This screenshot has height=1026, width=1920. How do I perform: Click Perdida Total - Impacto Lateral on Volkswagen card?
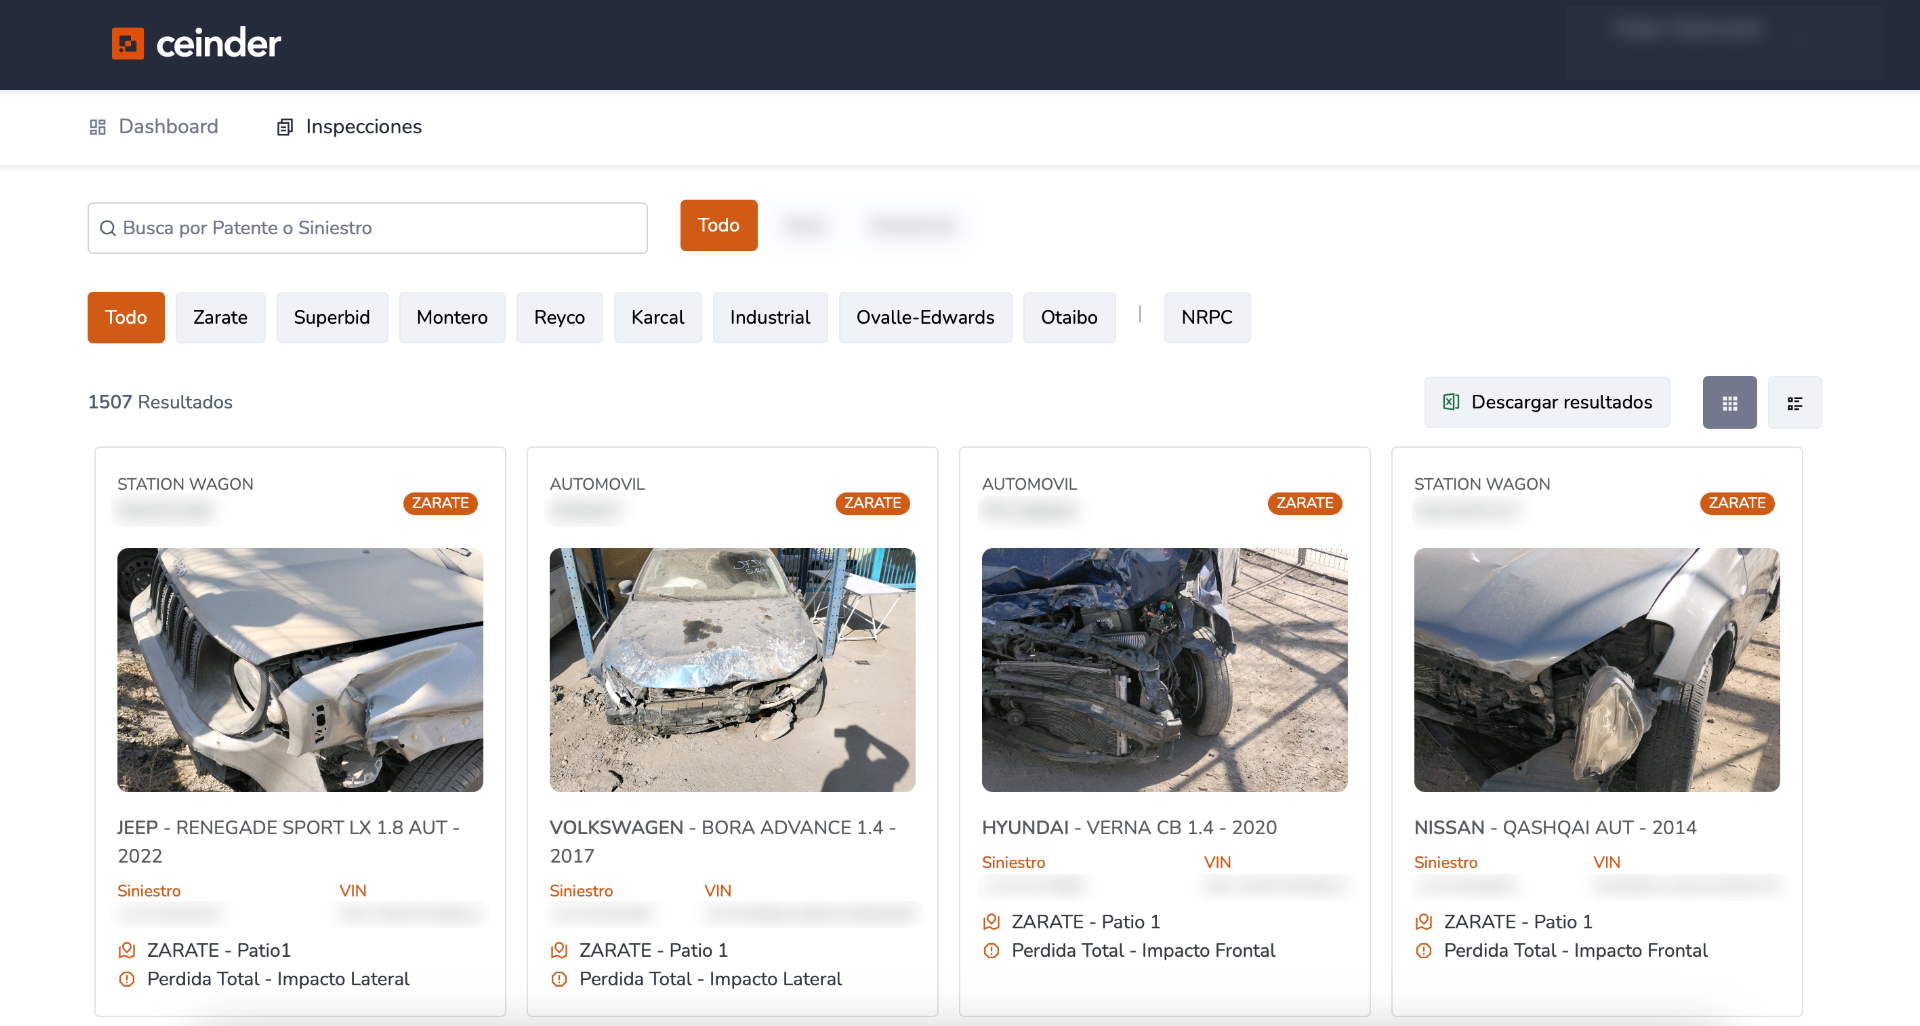pos(710,979)
